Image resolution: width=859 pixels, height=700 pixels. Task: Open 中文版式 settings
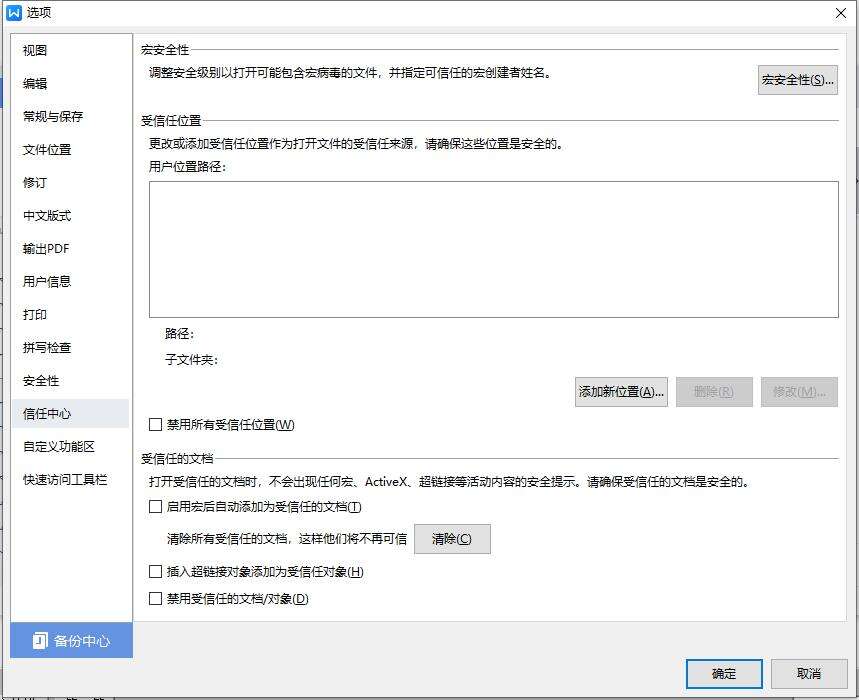(x=47, y=215)
